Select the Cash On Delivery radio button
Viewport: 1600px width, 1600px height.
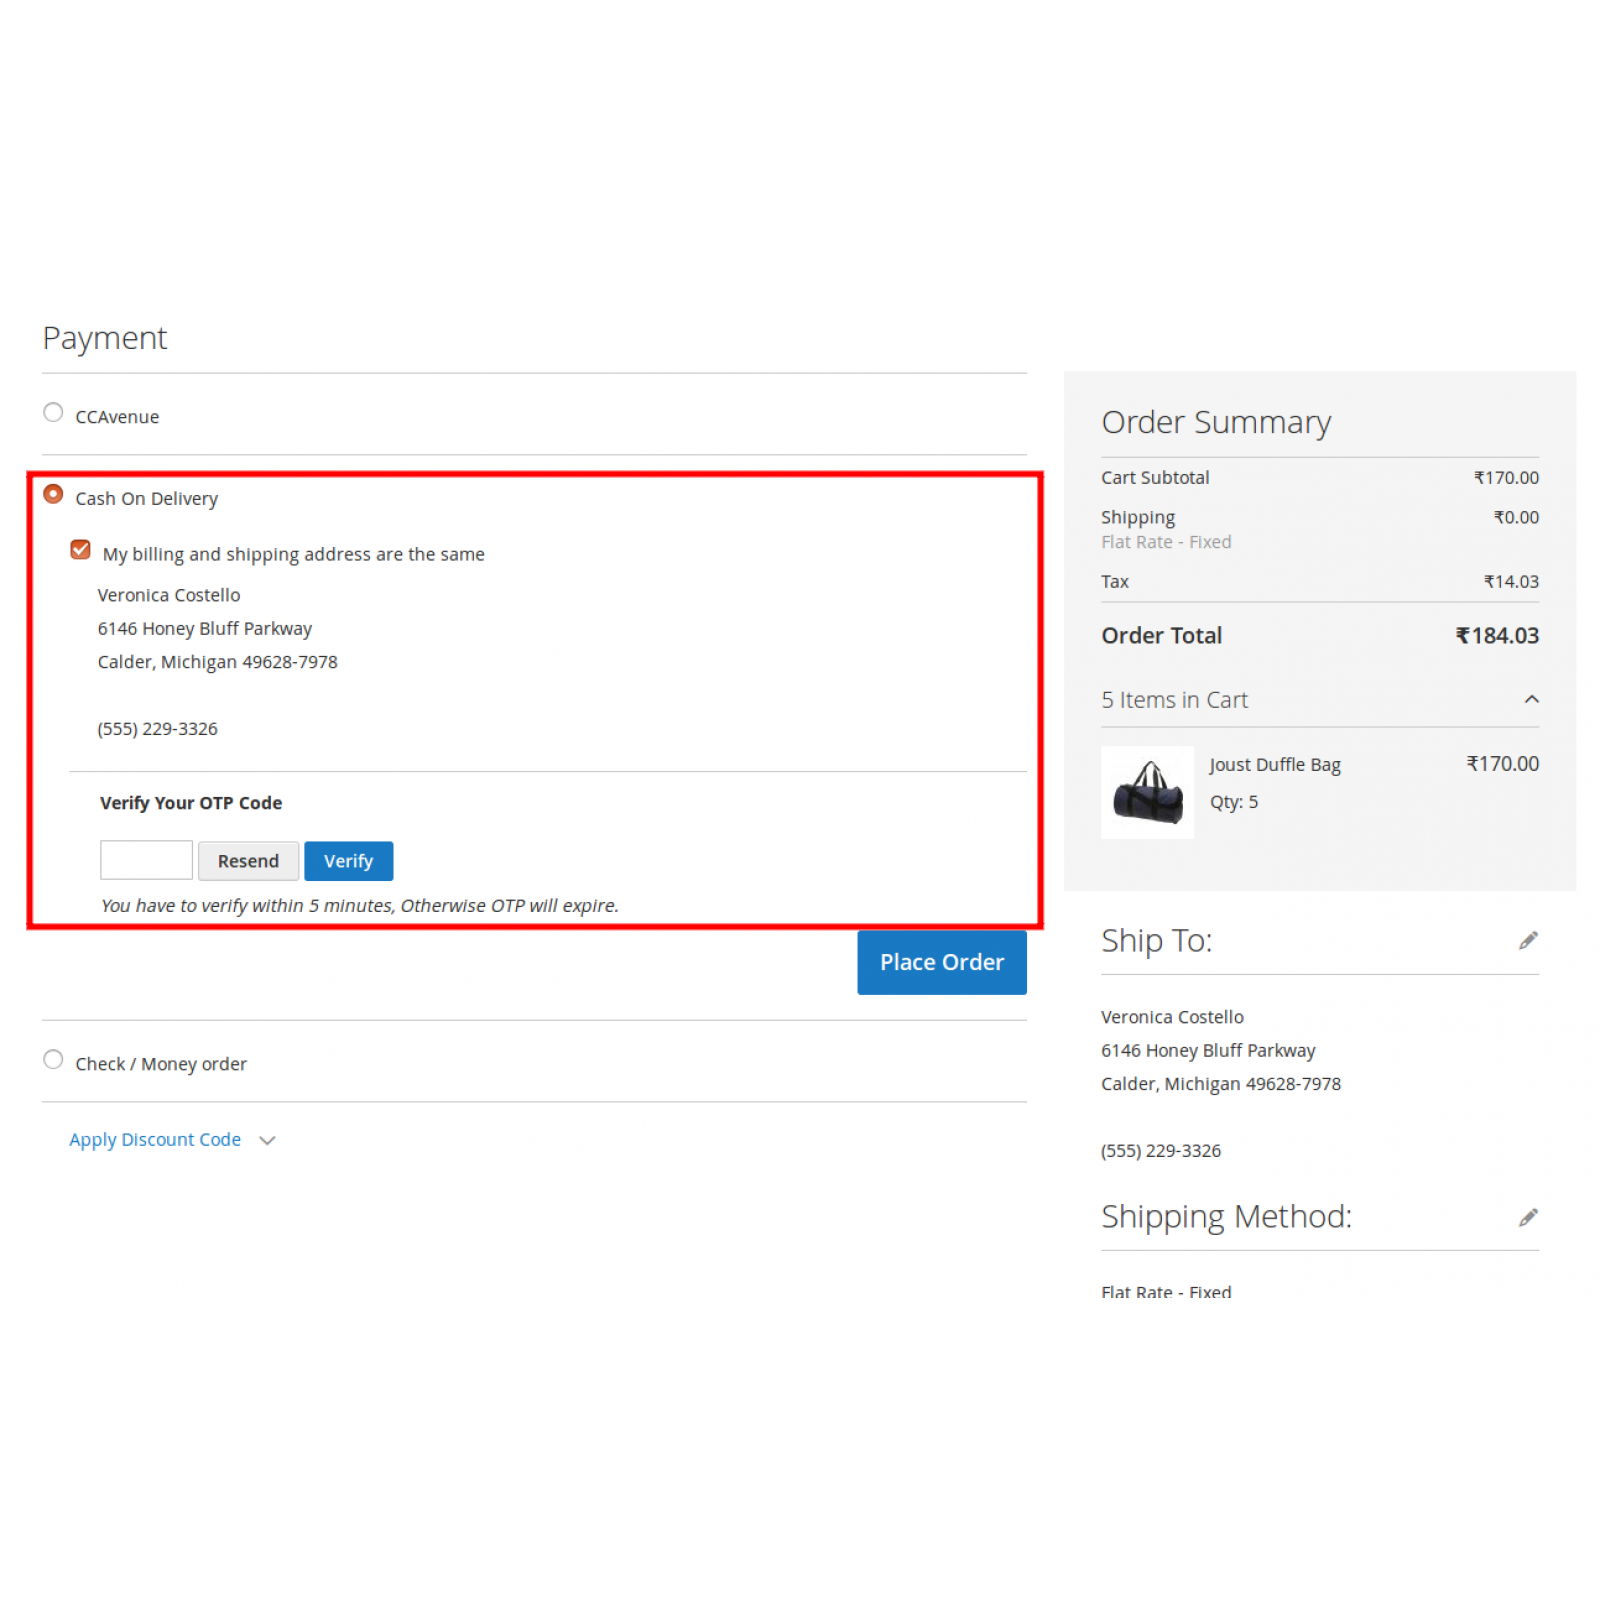tap(53, 494)
